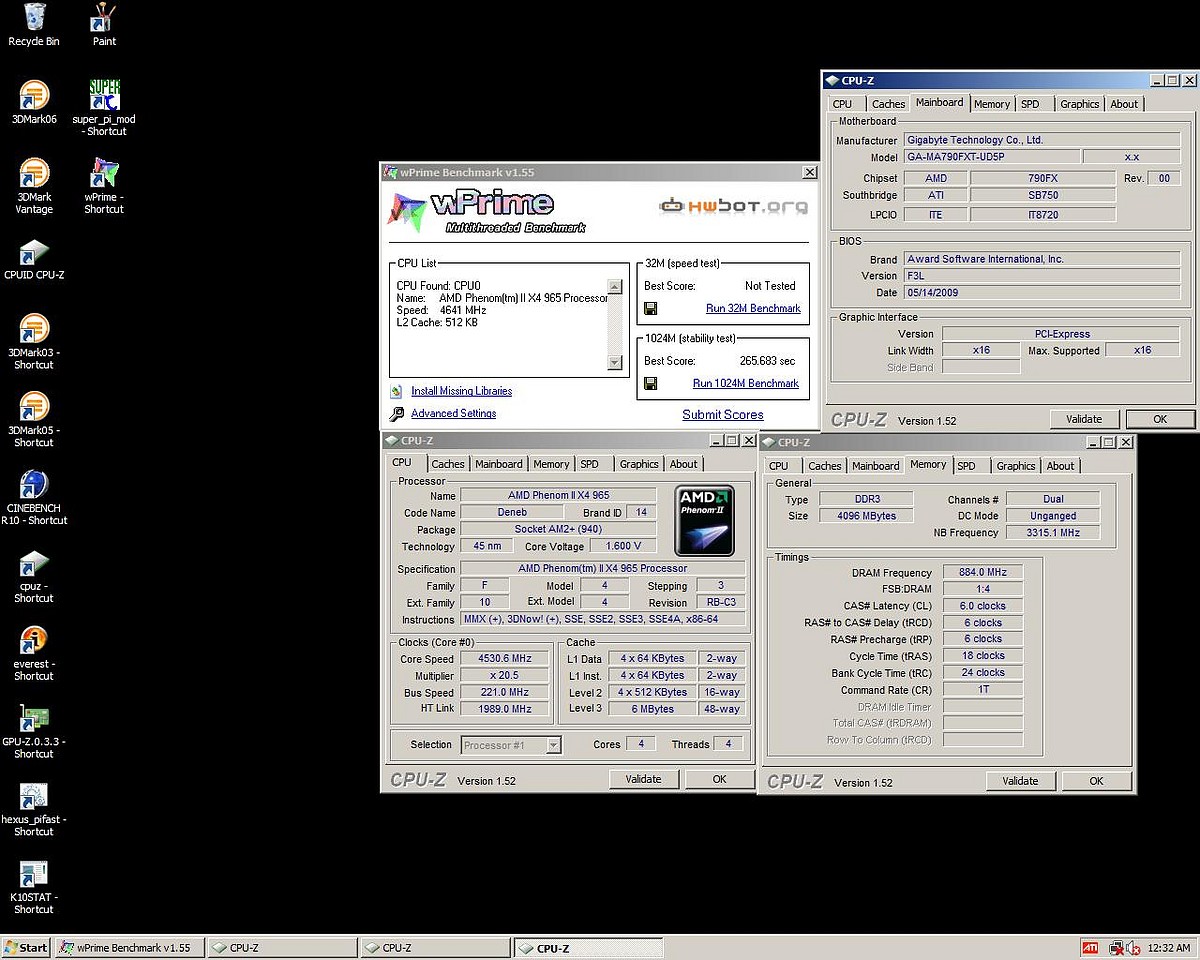Open Graphics tab in CPU-Z Memory window

tap(1016, 466)
